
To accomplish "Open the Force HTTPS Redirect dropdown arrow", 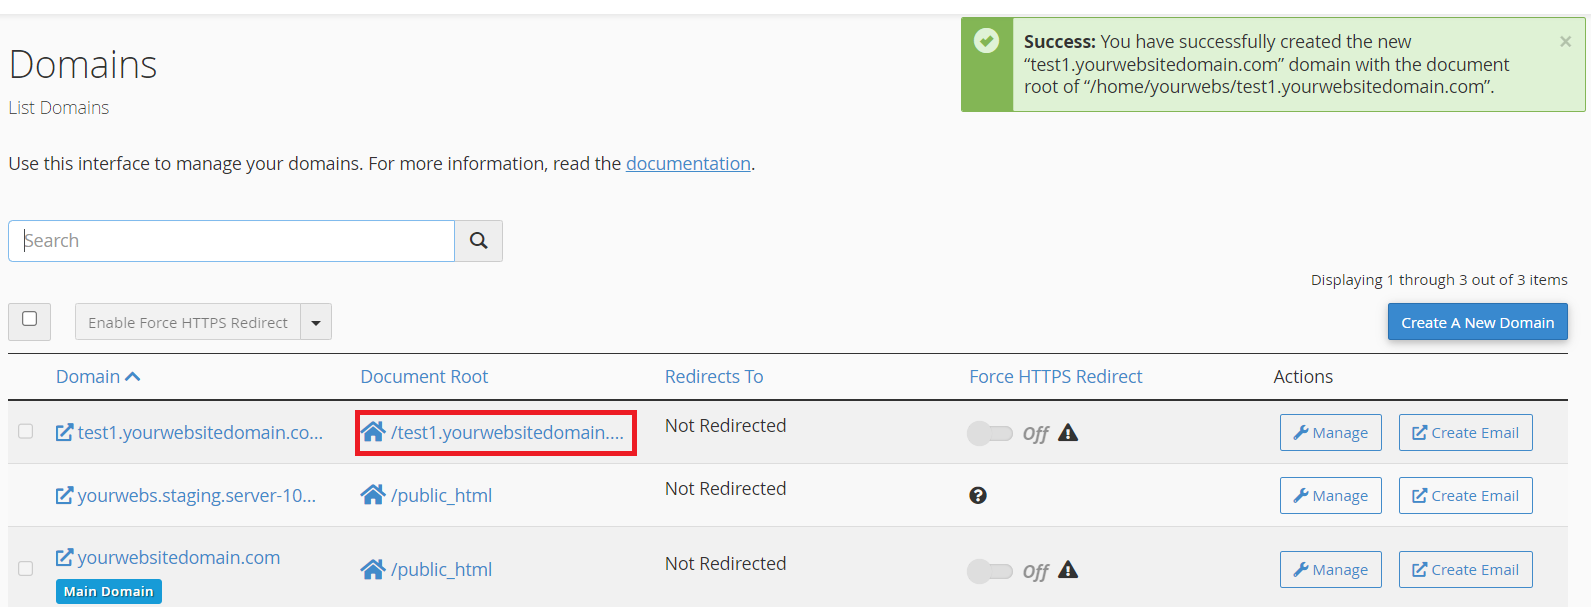I will 316,323.
